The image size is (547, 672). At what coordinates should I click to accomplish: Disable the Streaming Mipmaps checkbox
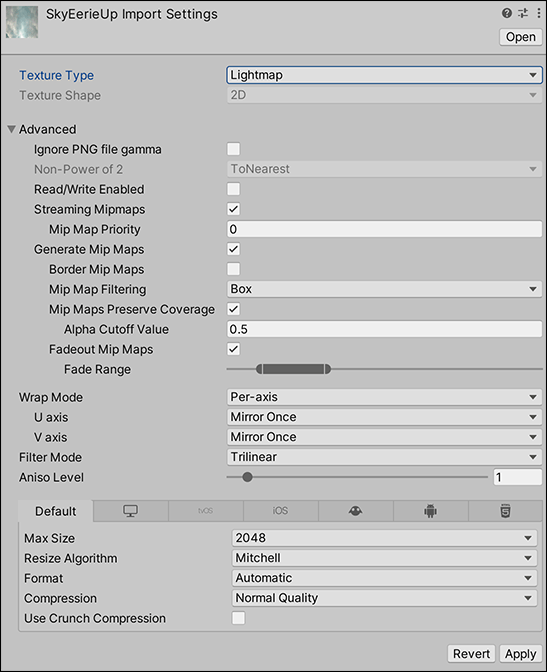pyautogui.click(x=234, y=209)
